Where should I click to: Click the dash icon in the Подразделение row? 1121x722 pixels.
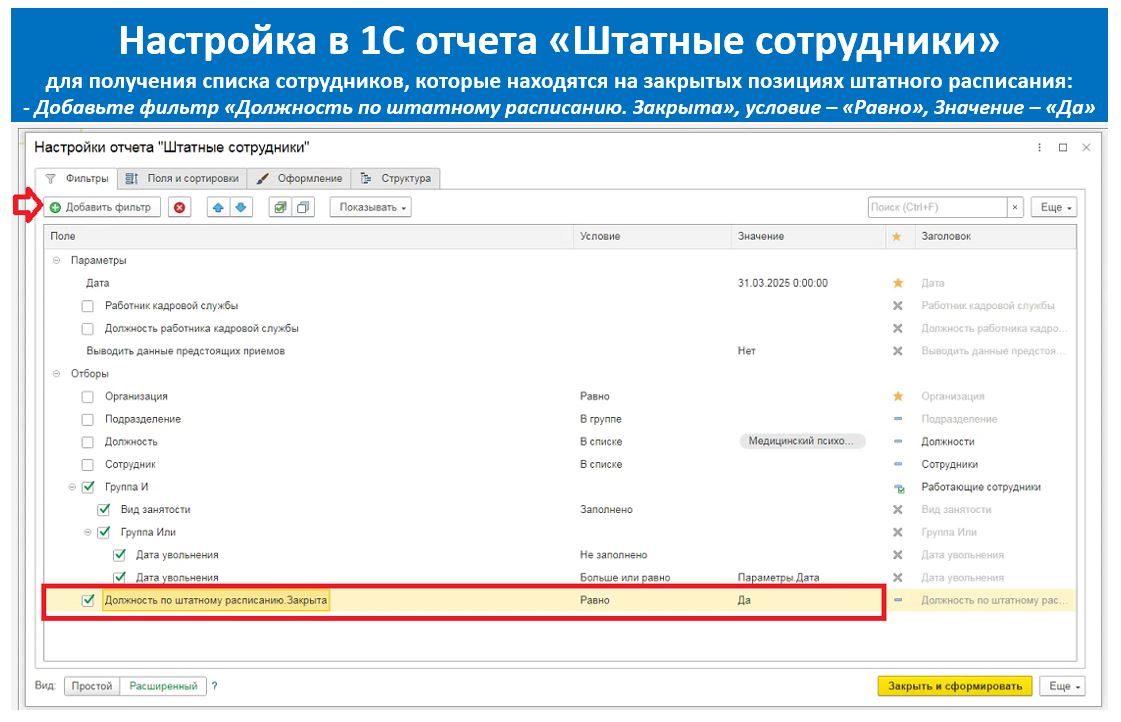(898, 419)
